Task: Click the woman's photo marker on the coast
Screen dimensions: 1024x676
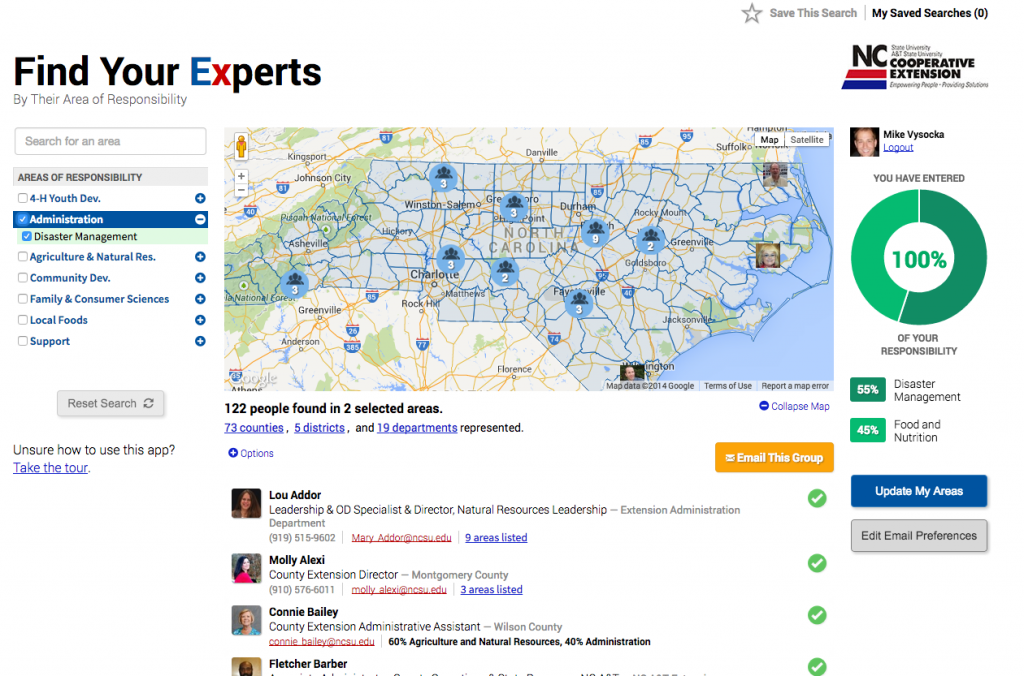Action: (x=768, y=255)
